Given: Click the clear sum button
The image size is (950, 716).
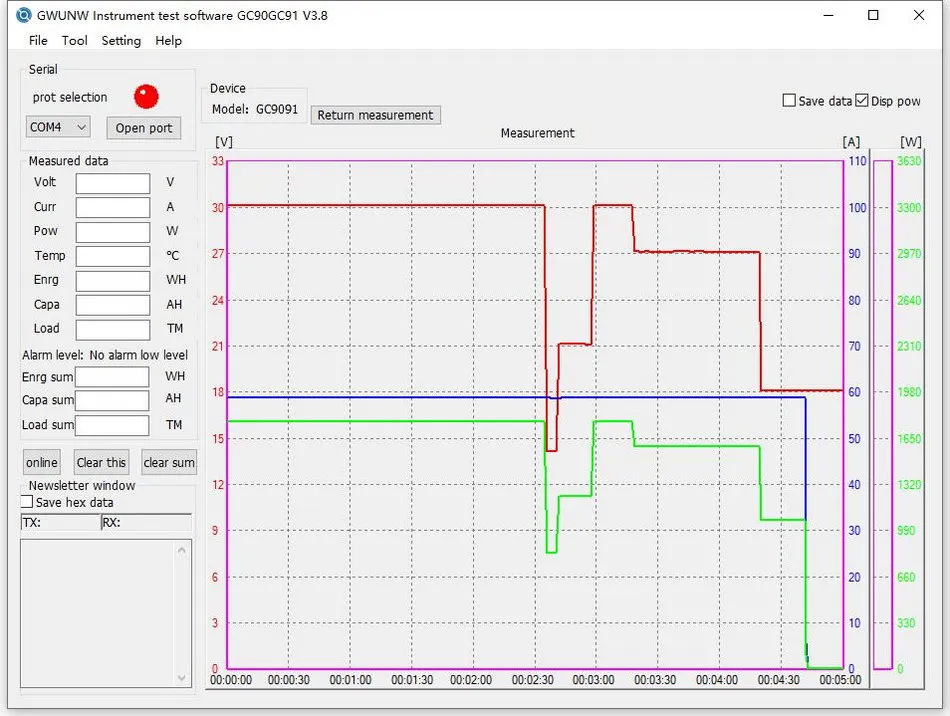Looking at the screenshot, I should pos(169,463).
